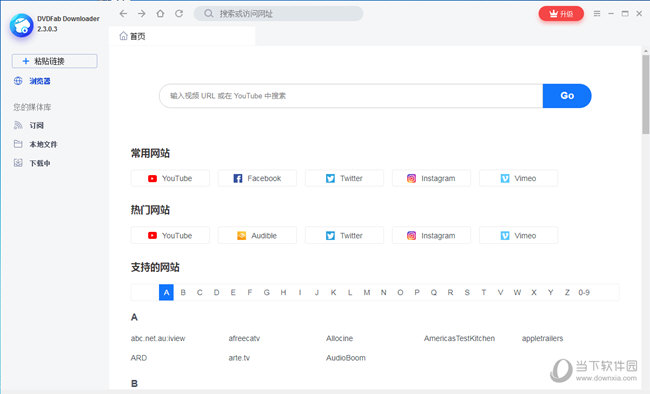Select letter A in the site index

click(x=166, y=292)
